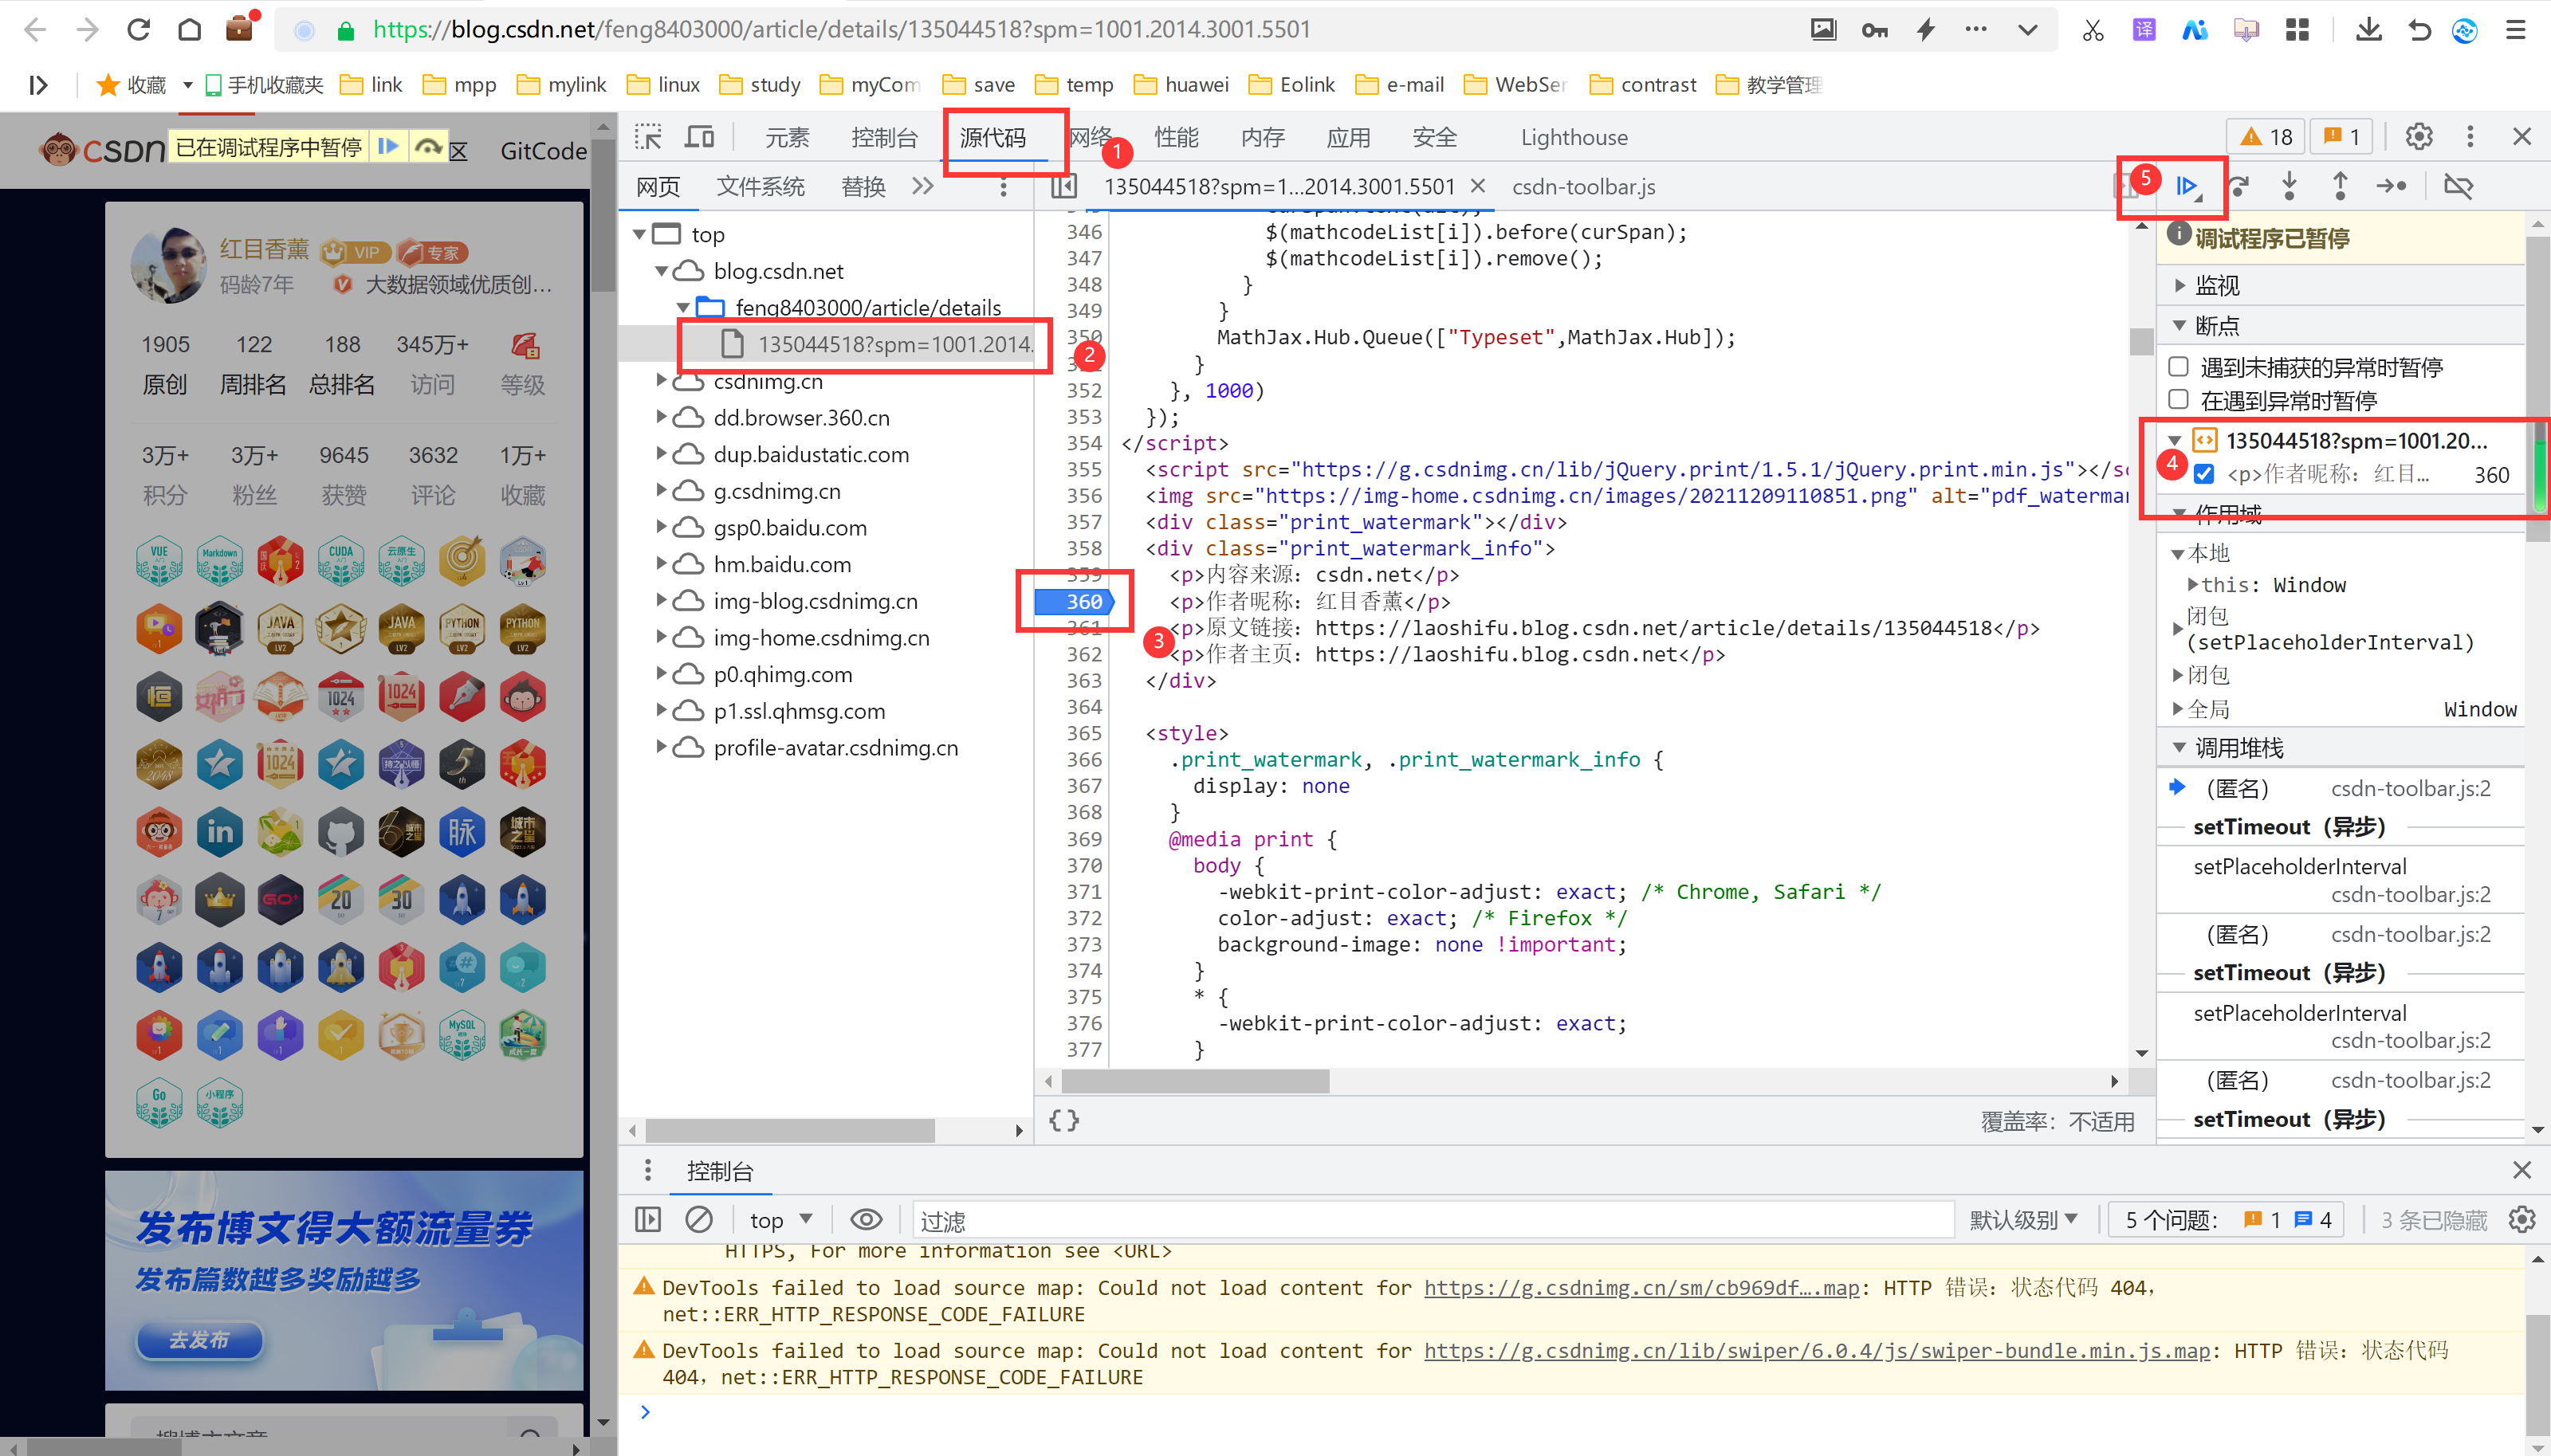Viewport: 2551px width, 1456px height.
Task: Pretty print source with braces icon
Action: click(1064, 1120)
